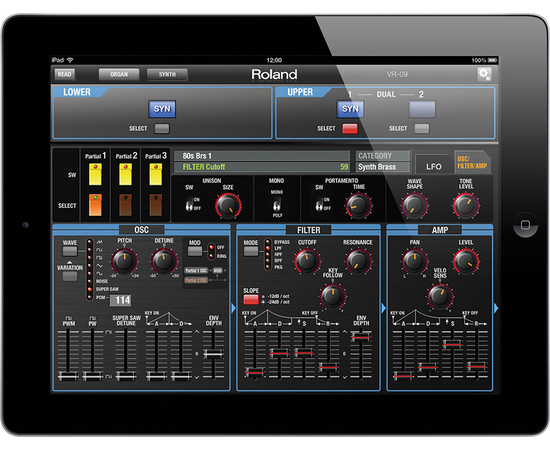Toggle Partial 3 yellow SW switch
This screenshot has height=450, width=550.
click(156, 174)
